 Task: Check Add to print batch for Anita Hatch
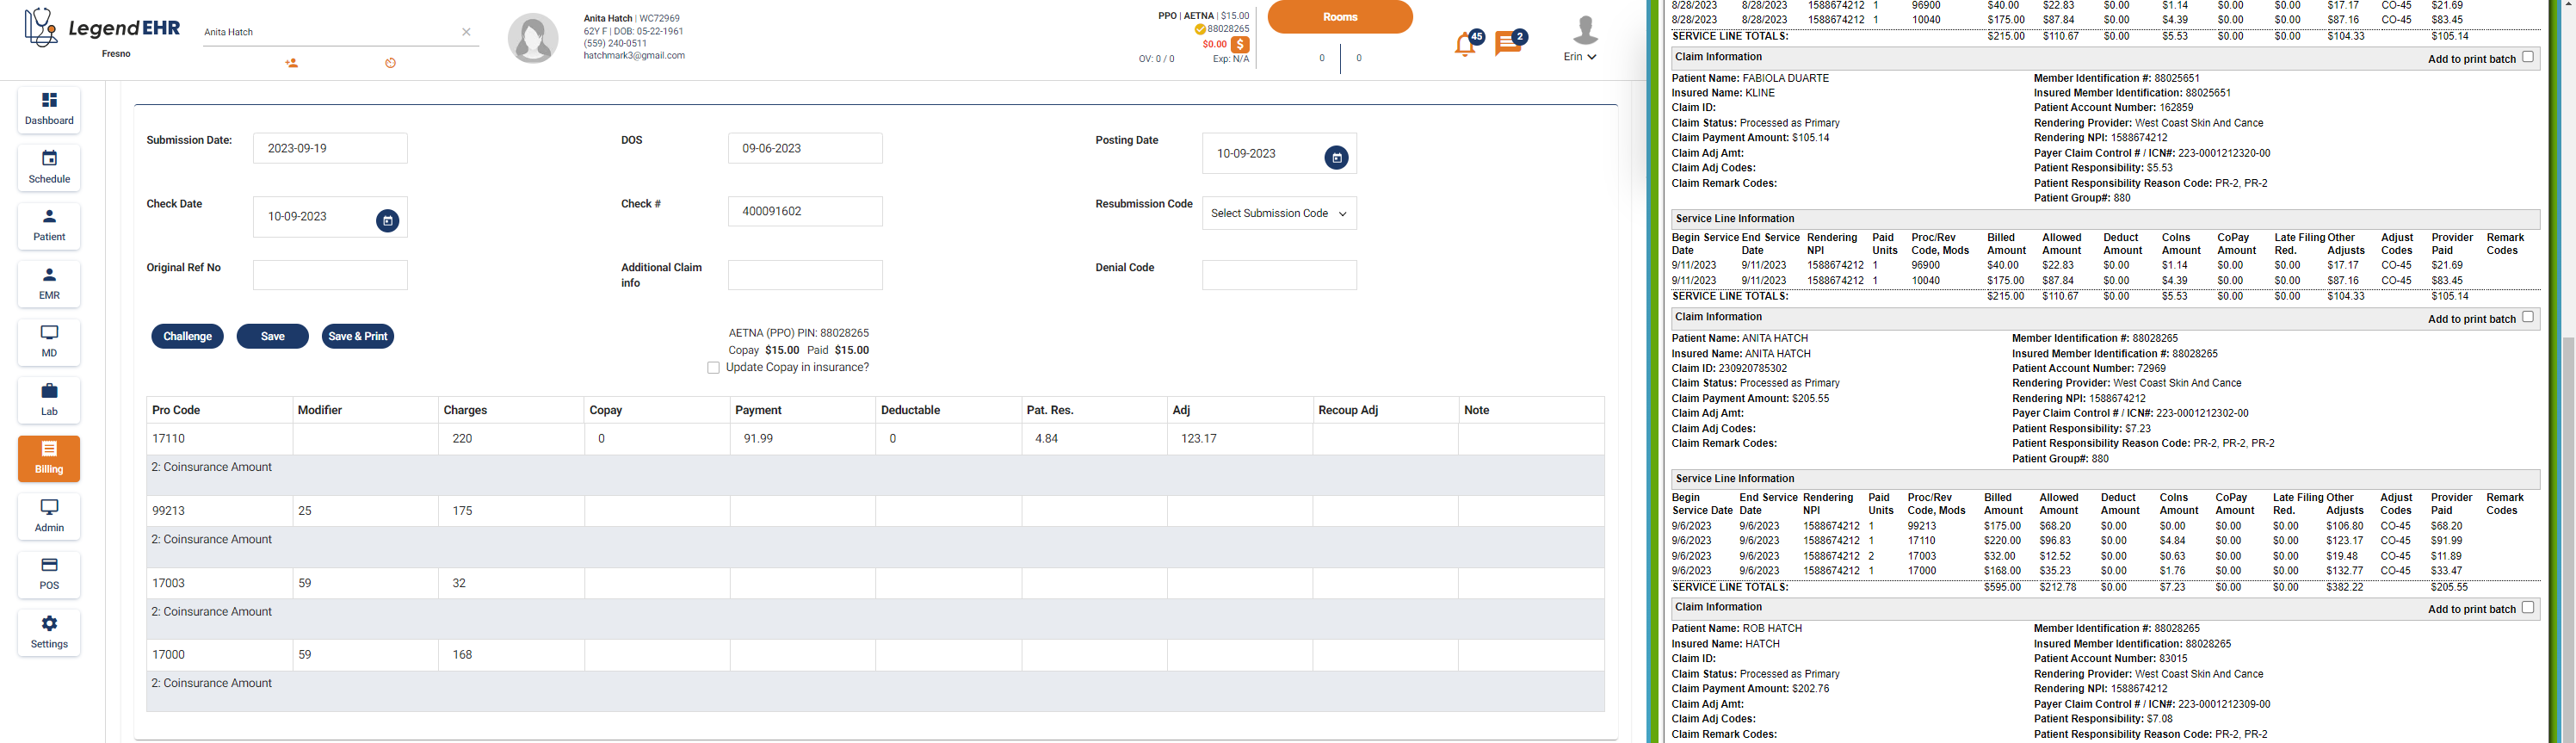2527,317
